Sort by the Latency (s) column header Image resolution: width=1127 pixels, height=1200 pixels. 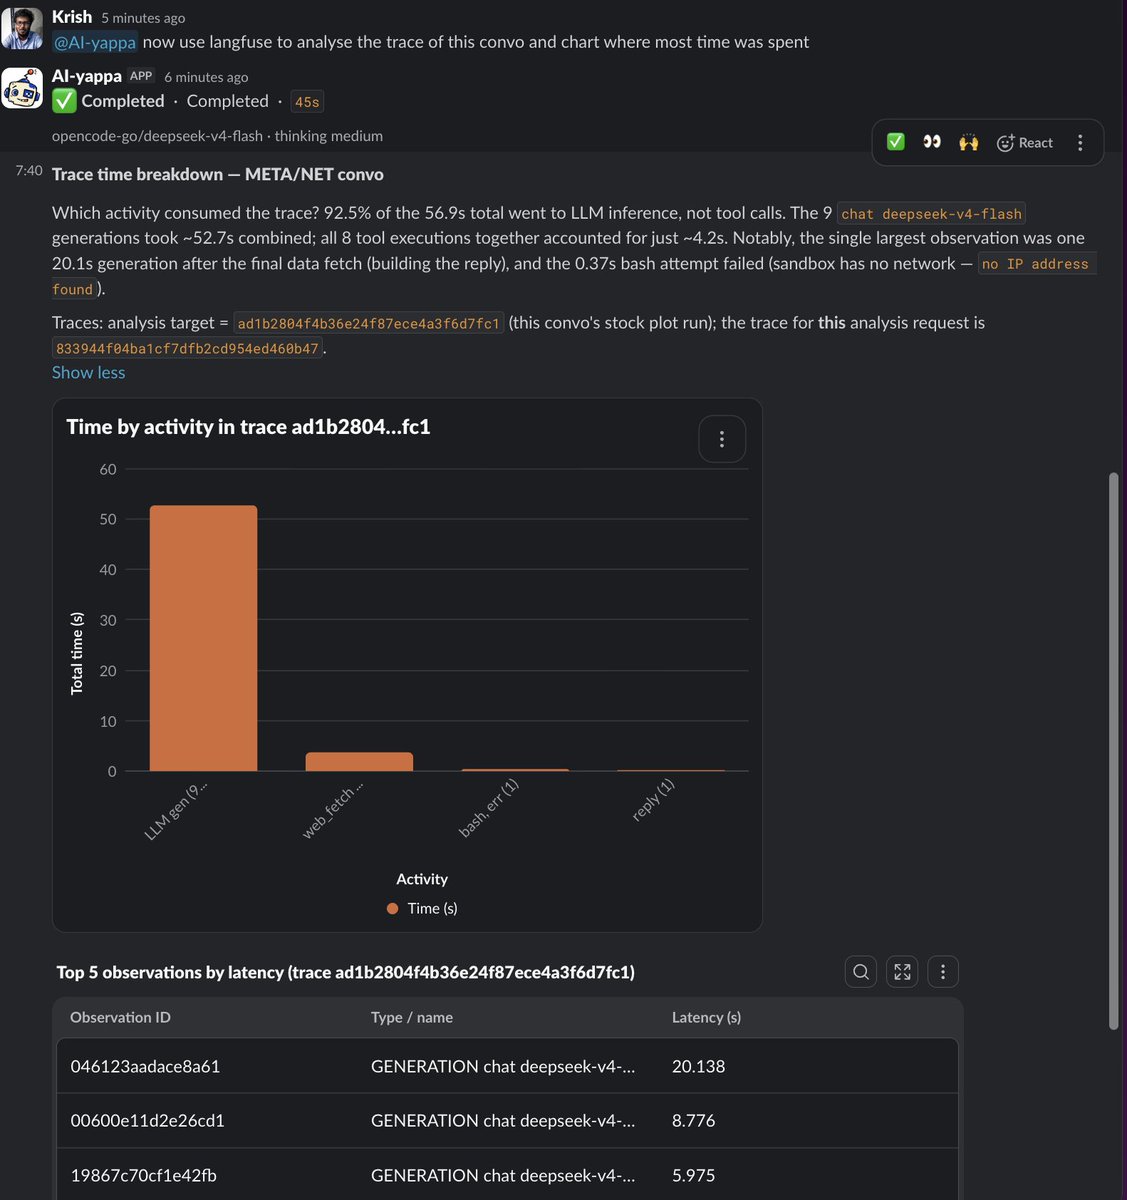(706, 1017)
